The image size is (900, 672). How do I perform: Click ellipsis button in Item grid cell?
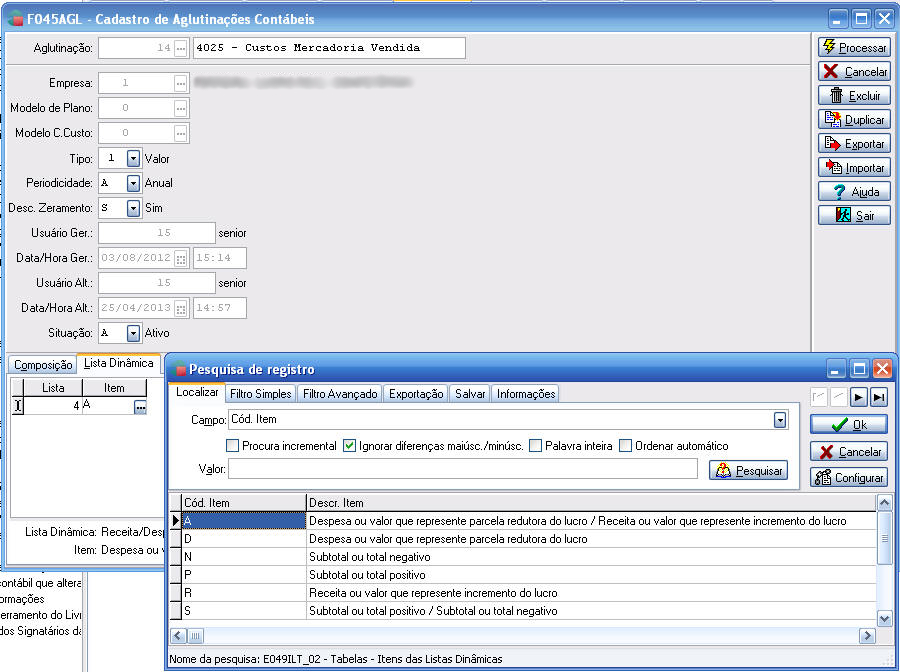(x=140, y=407)
